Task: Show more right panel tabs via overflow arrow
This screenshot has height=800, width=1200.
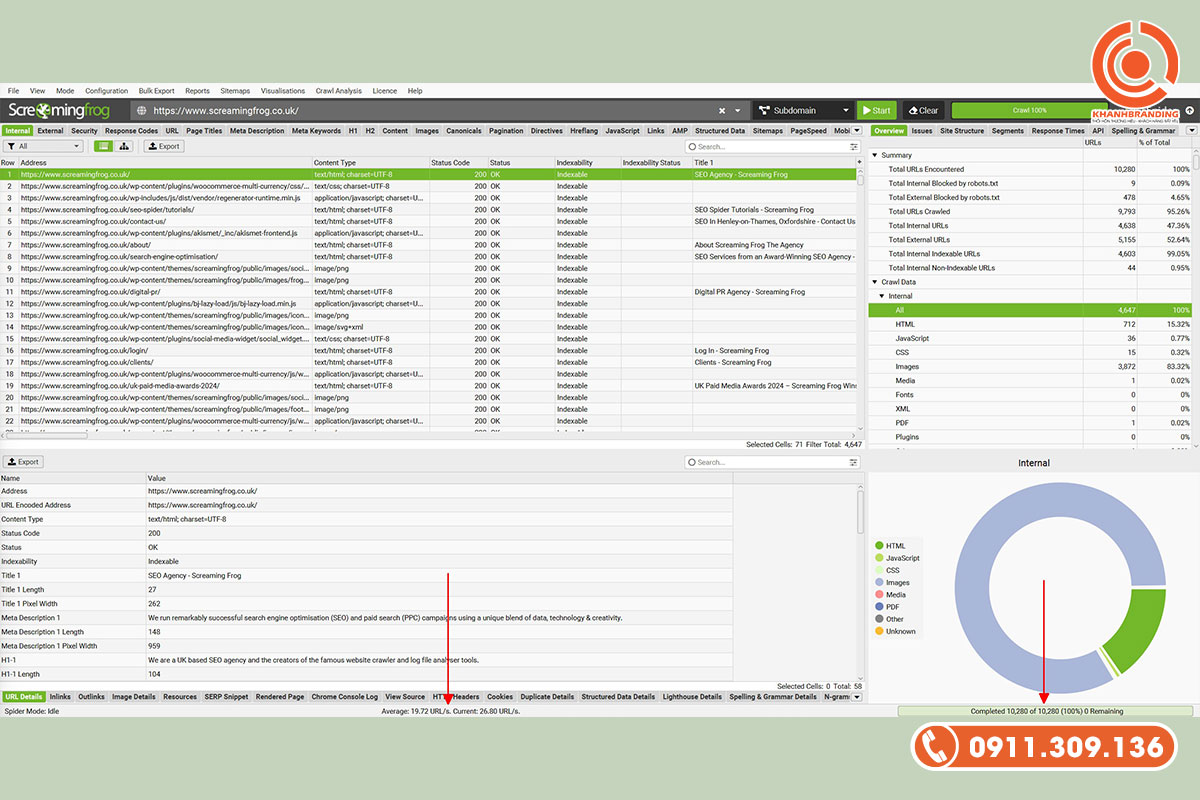Action: pos(1191,131)
